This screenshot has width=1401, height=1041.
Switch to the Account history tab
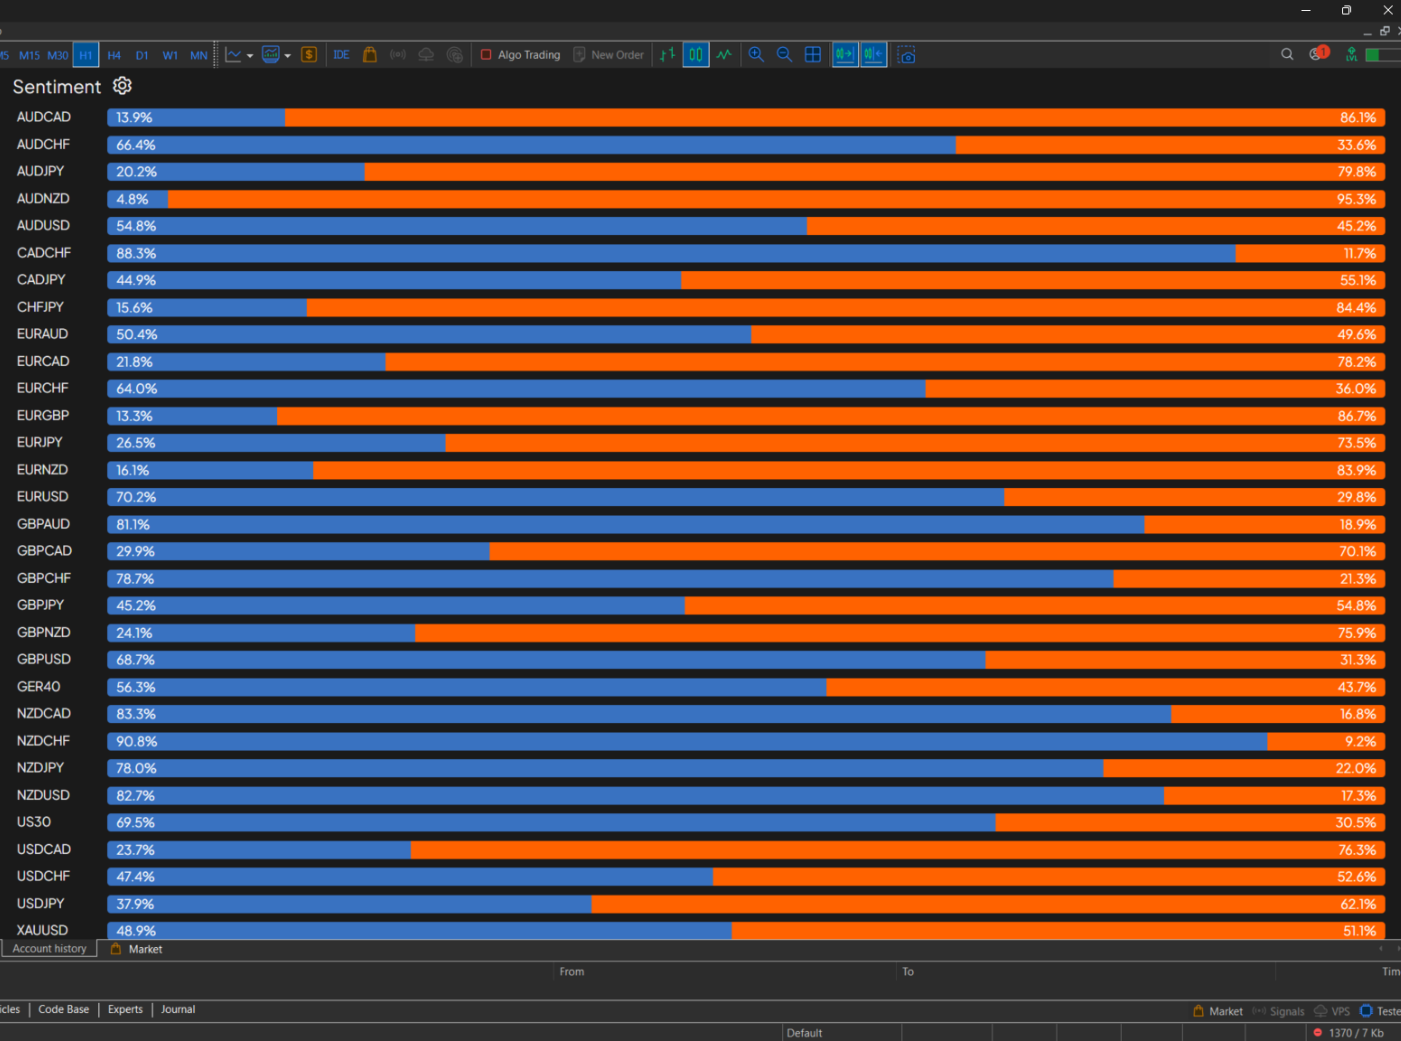point(49,949)
